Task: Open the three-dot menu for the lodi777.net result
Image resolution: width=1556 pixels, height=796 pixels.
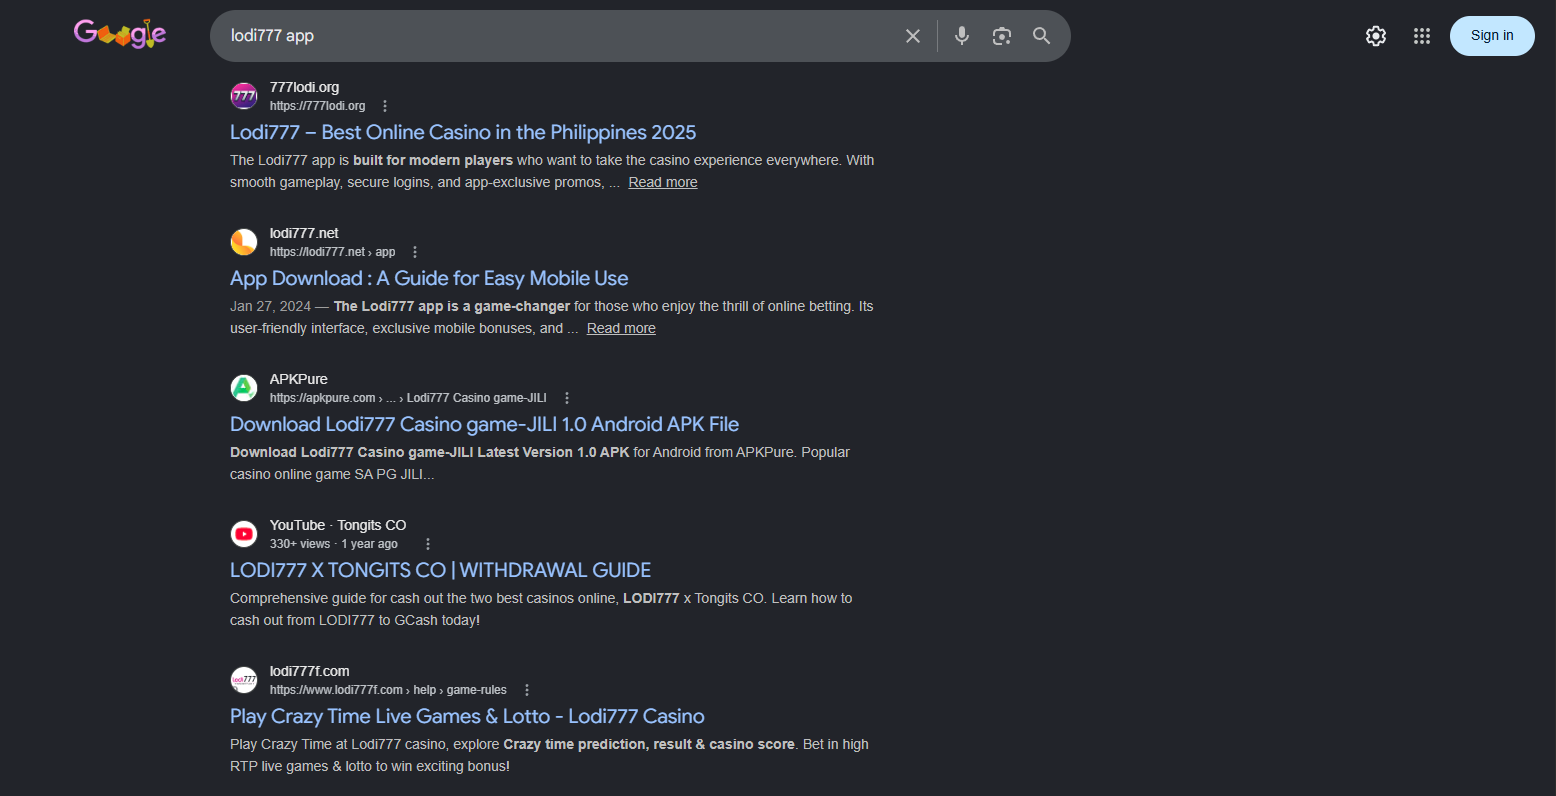Action: [x=415, y=252]
